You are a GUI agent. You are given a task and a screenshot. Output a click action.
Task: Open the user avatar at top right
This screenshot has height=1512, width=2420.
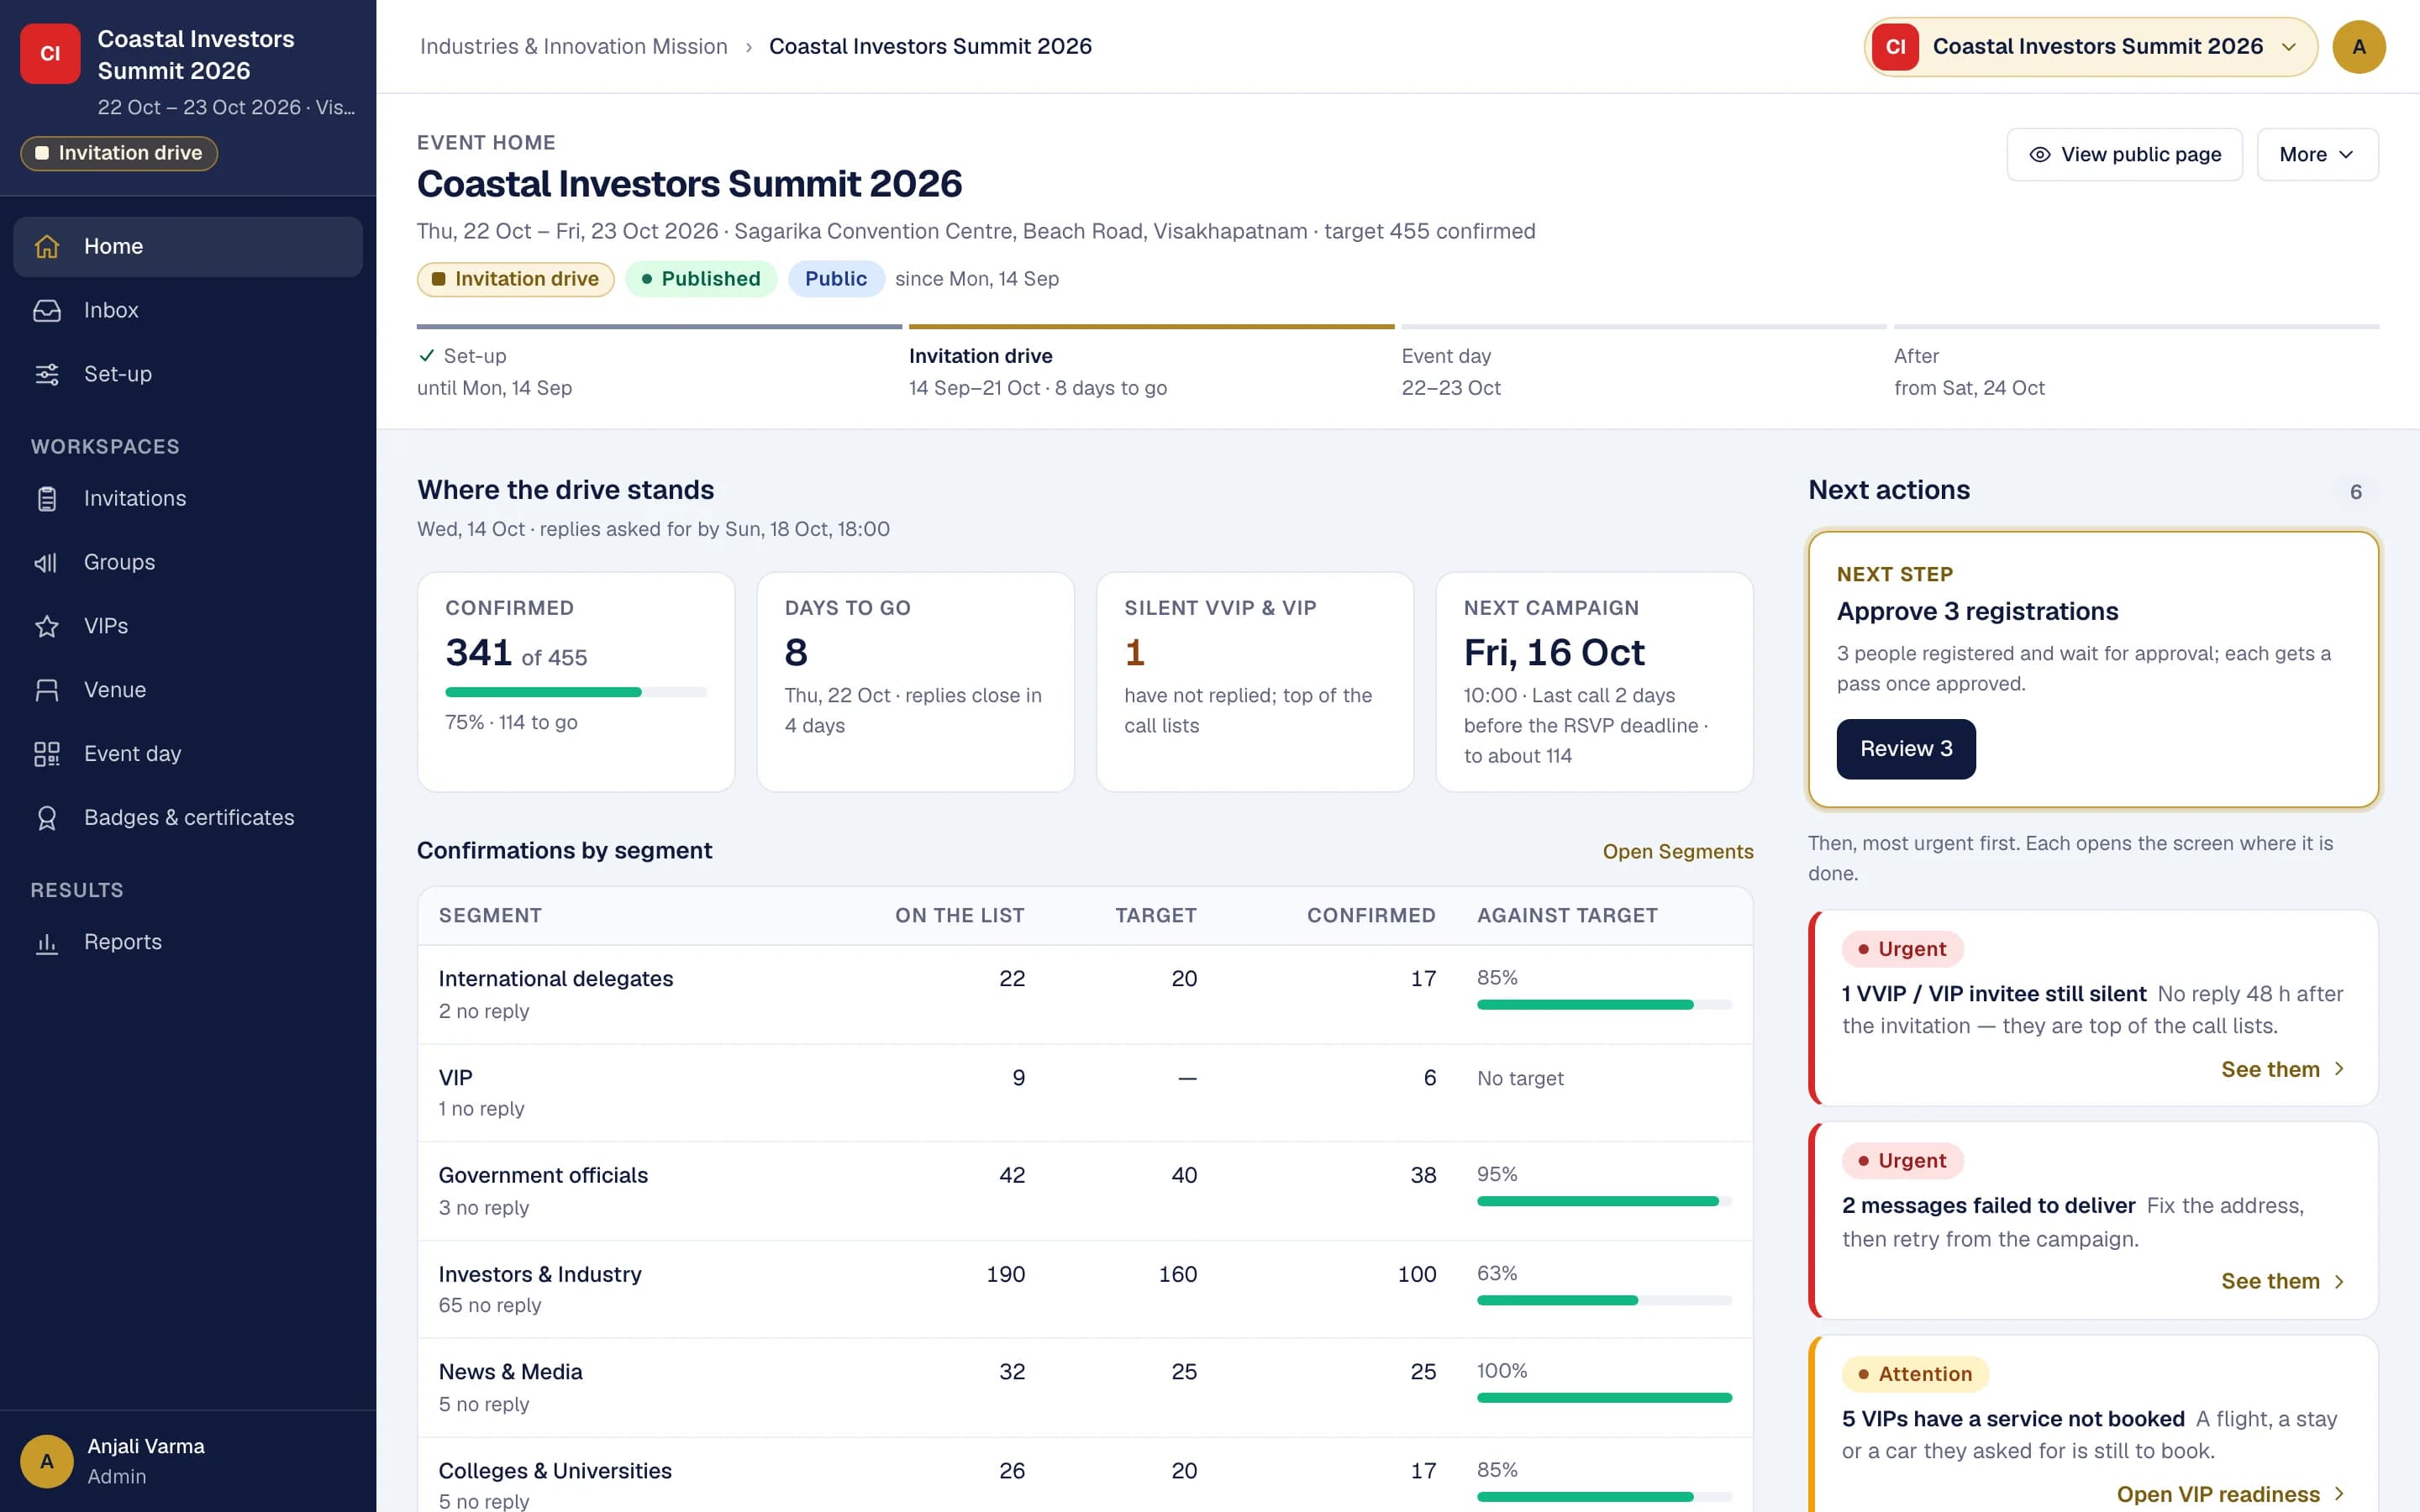tap(2358, 47)
